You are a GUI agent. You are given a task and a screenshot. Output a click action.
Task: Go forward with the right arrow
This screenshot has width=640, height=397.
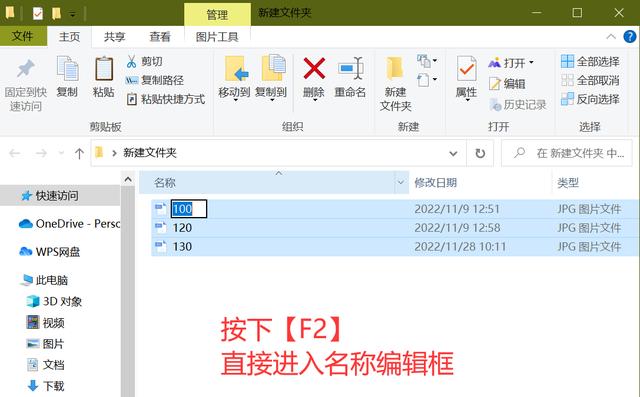click(x=41, y=153)
